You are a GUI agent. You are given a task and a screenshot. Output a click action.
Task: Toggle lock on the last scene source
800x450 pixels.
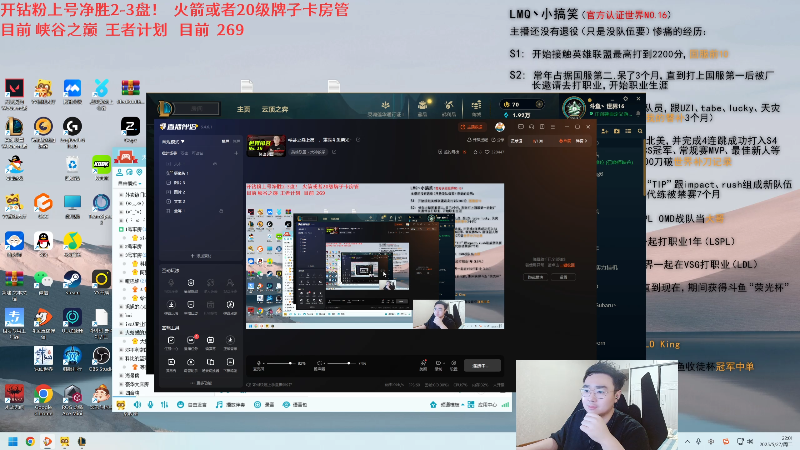221,211
